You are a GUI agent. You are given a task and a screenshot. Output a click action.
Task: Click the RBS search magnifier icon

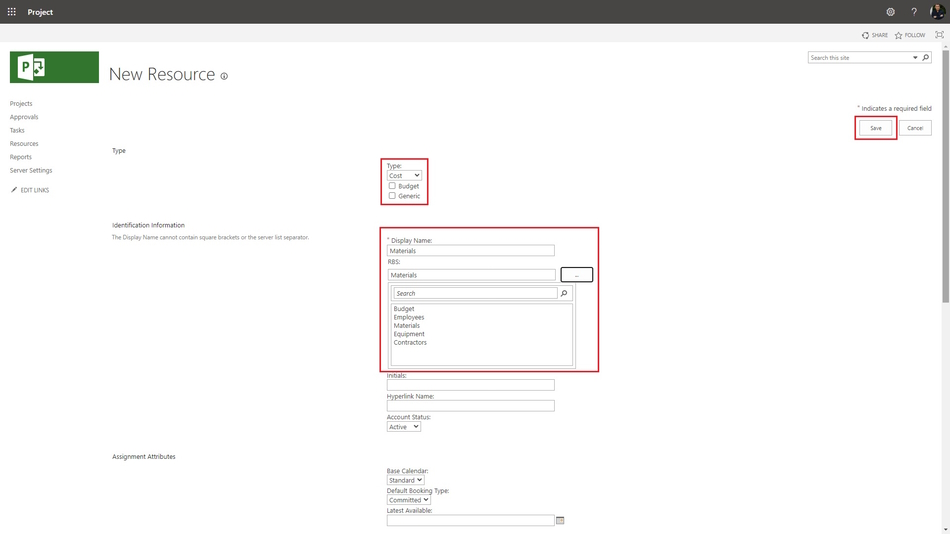pyautogui.click(x=564, y=293)
